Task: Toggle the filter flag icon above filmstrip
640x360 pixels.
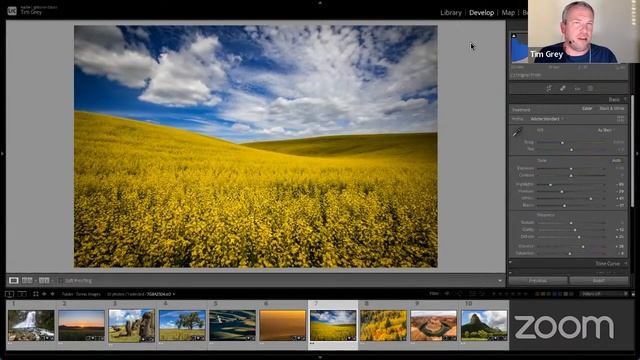Action: 447,293
